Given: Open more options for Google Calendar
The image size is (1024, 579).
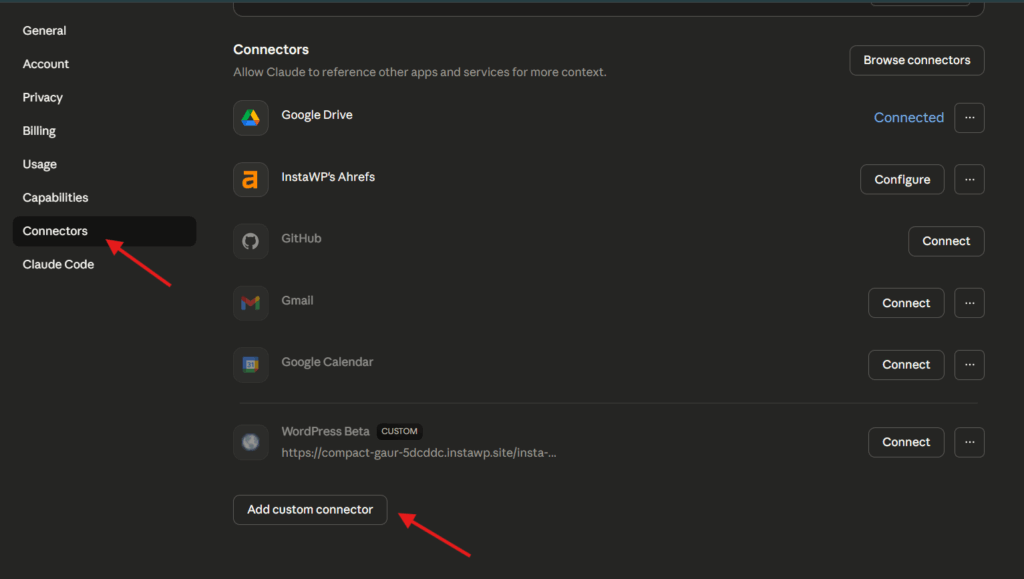Looking at the screenshot, I should click(x=969, y=365).
